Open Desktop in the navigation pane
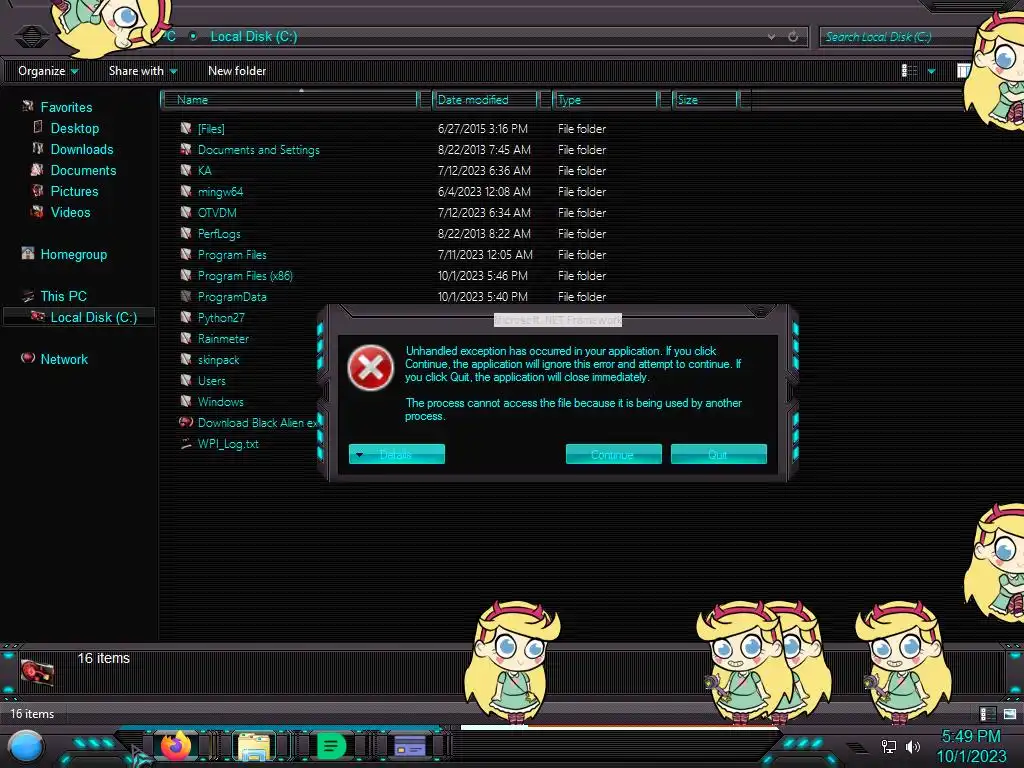 pyautogui.click(x=74, y=128)
